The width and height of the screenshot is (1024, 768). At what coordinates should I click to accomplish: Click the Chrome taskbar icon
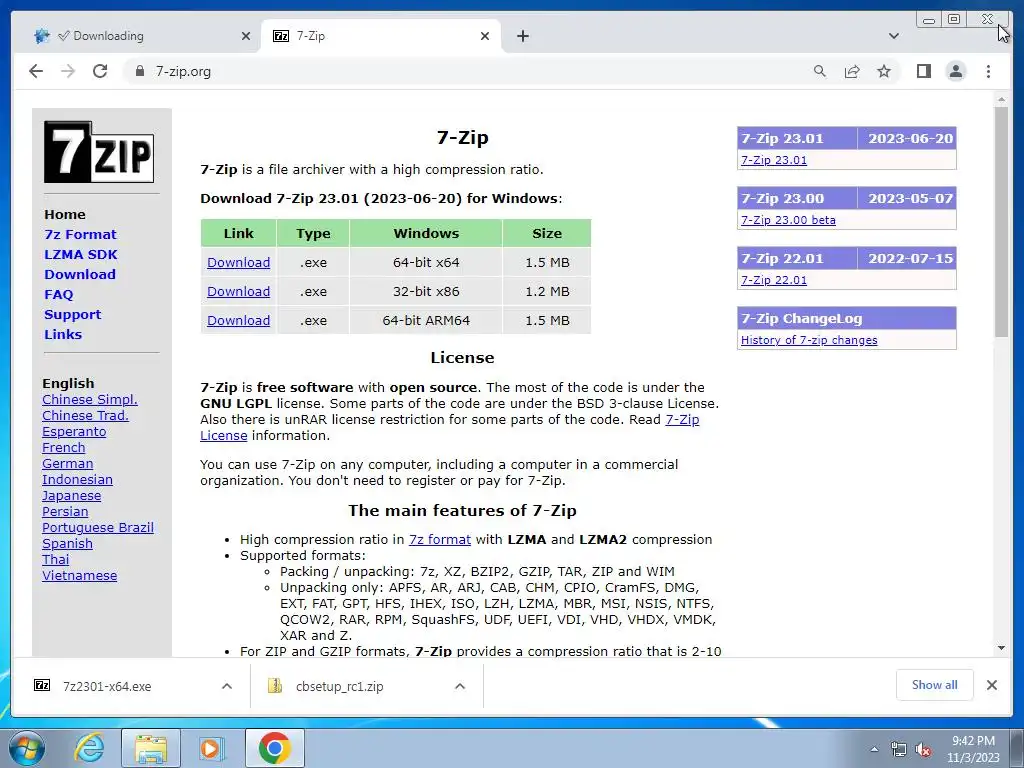coord(274,748)
